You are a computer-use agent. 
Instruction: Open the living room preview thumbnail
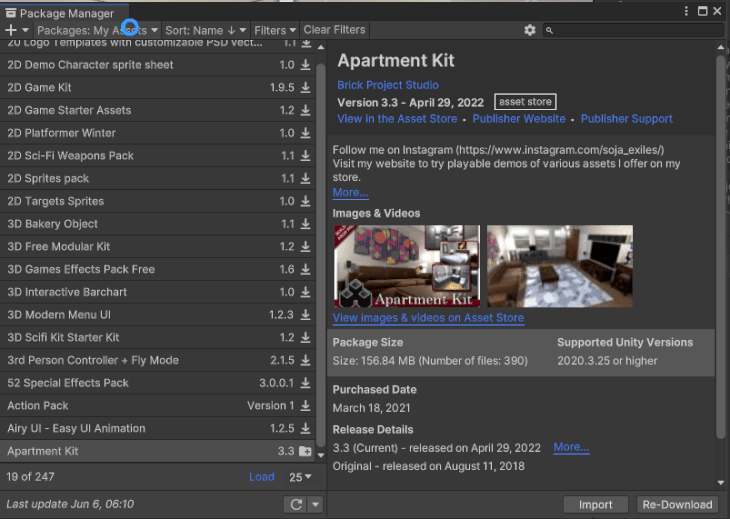(560, 266)
